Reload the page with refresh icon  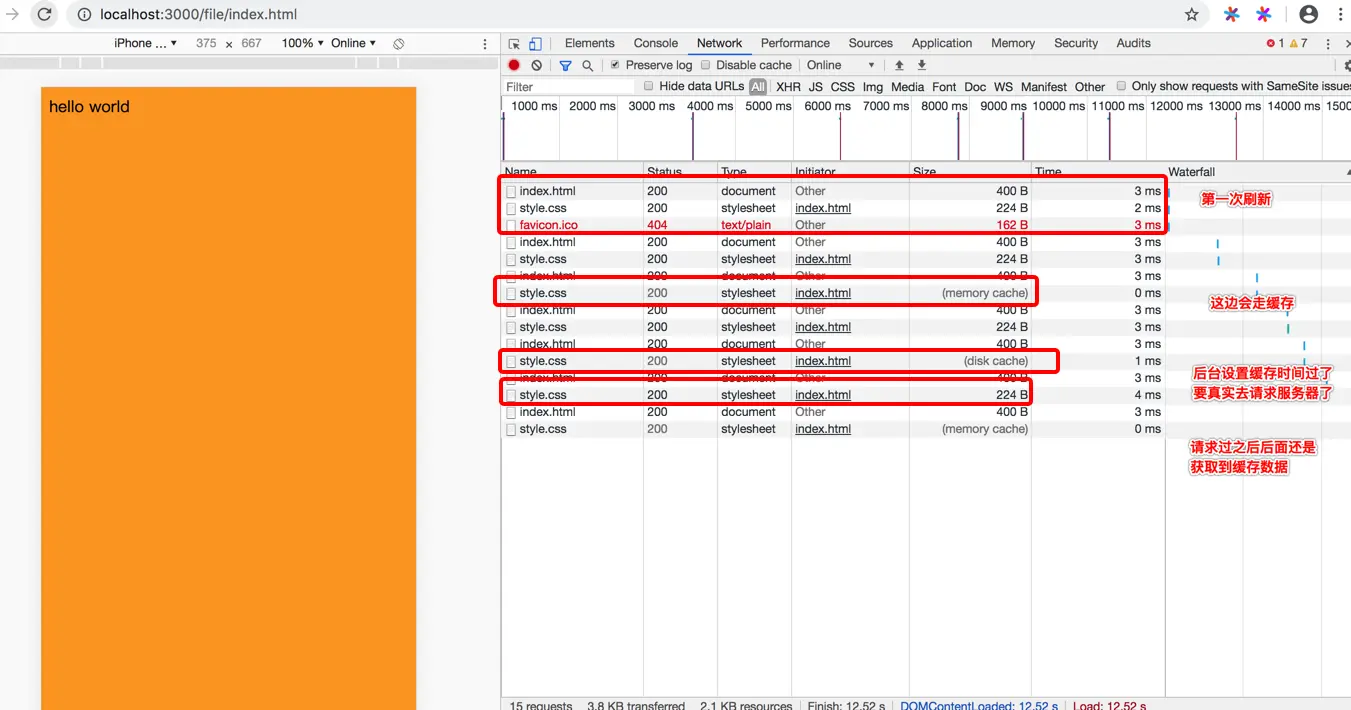[45, 15]
